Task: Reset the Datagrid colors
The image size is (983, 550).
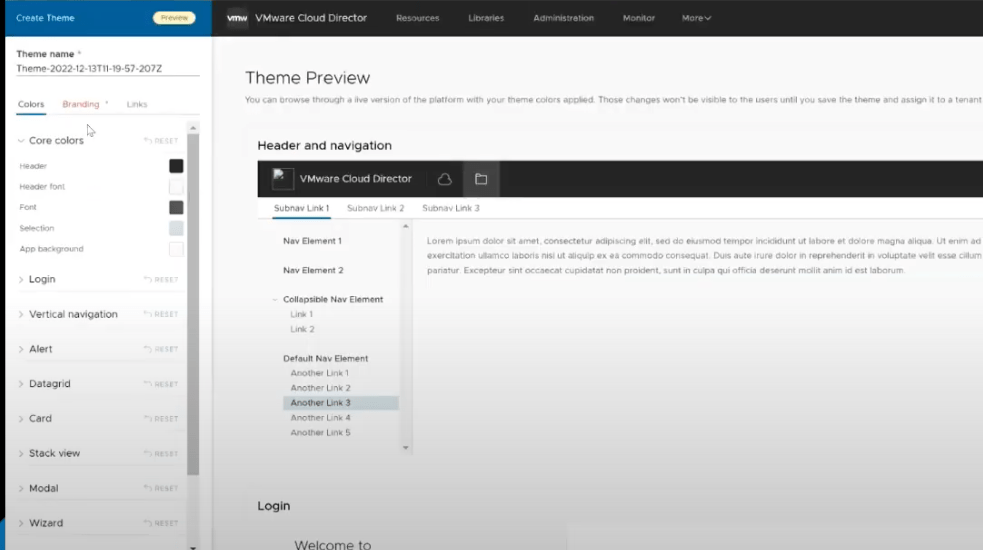Action: click(x=161, y=384)
